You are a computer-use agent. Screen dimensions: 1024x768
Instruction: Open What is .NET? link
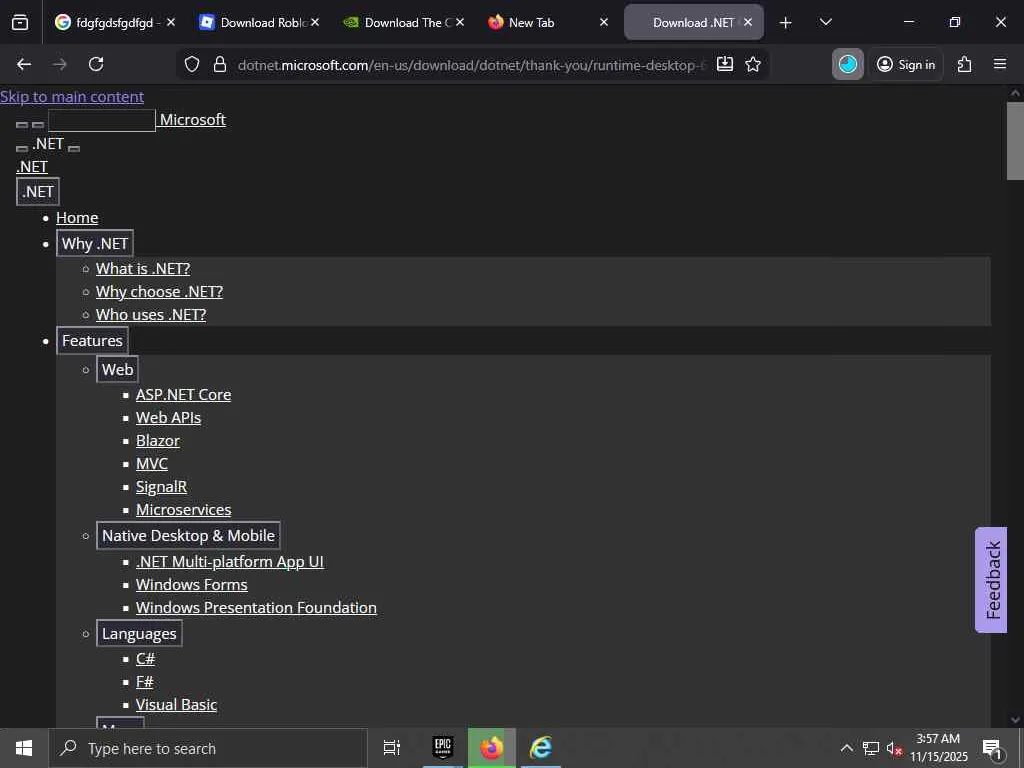[143, 268]
